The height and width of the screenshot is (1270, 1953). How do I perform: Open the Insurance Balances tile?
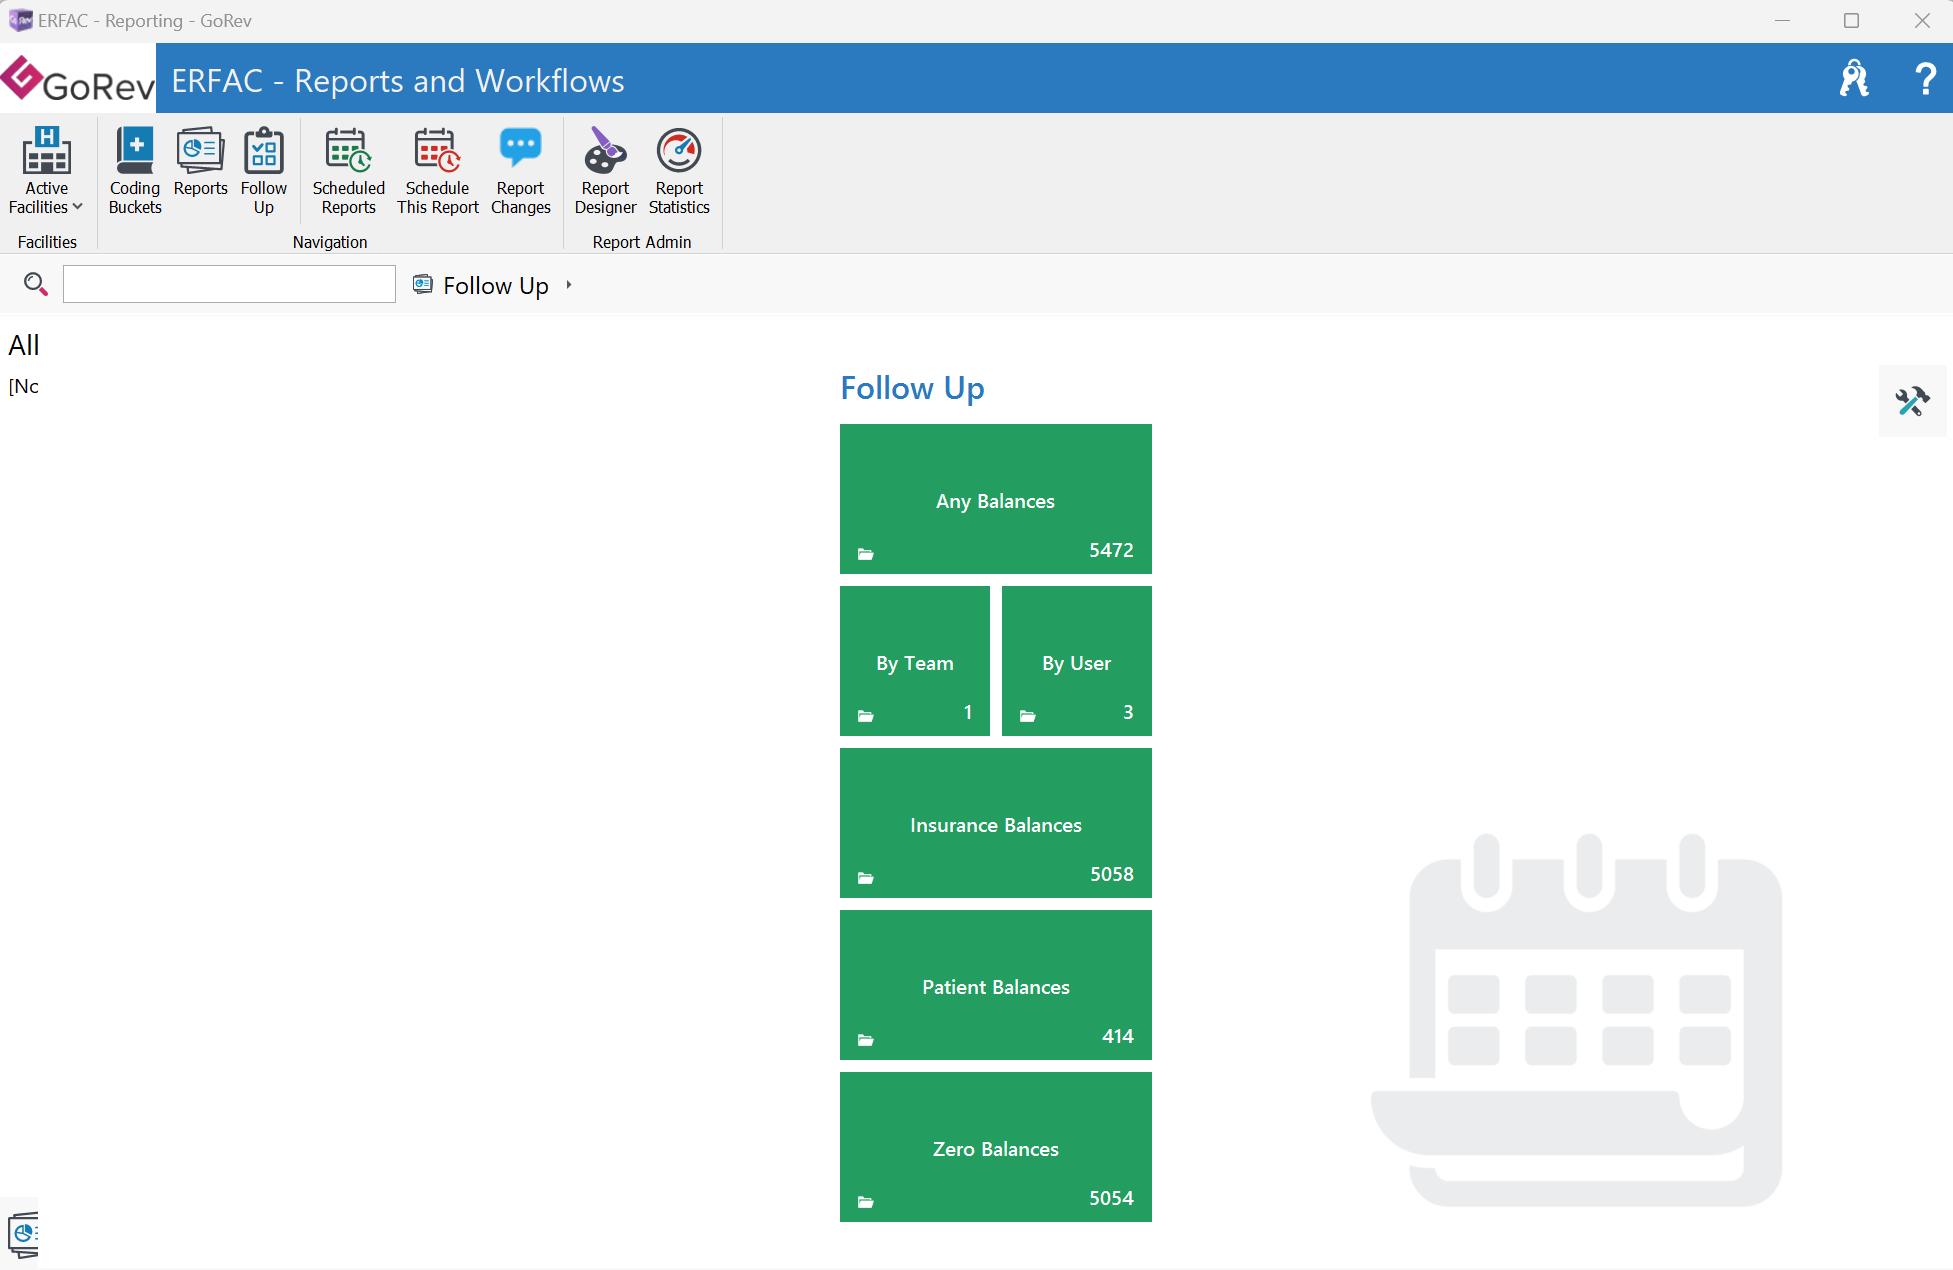(x=996, y=823)
